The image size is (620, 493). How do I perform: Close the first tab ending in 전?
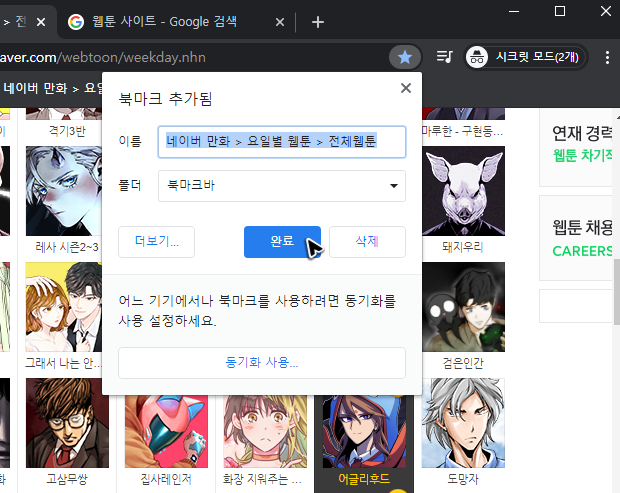tap(41, 22)
